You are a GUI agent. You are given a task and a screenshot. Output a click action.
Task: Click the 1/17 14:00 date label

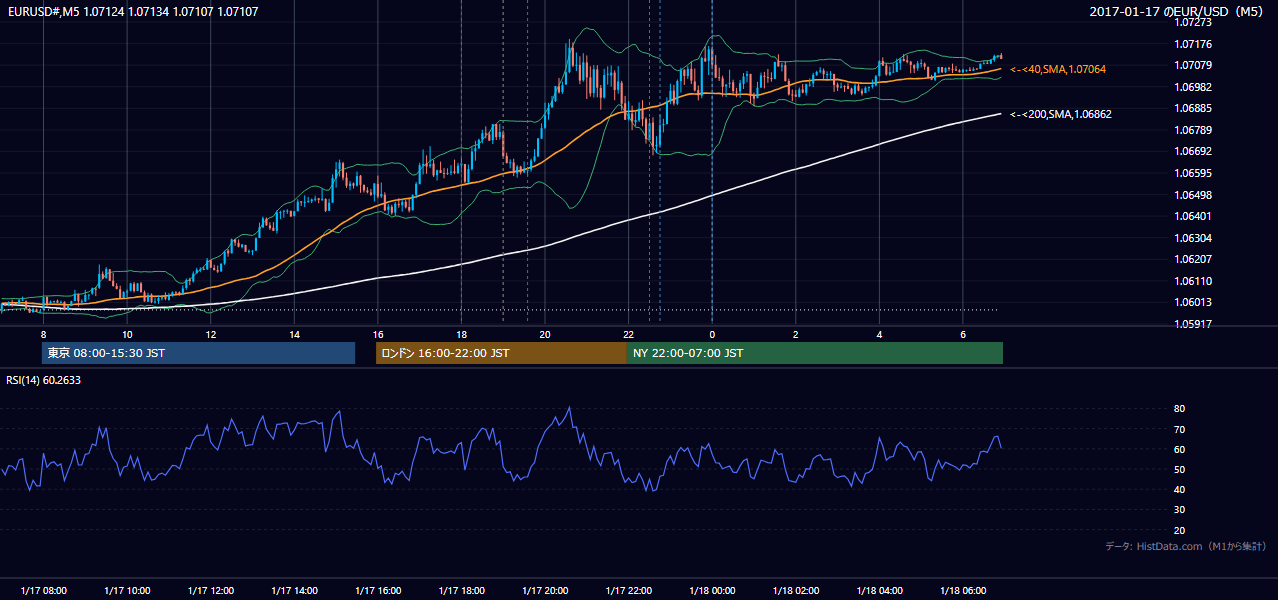[x=295, y=591]
